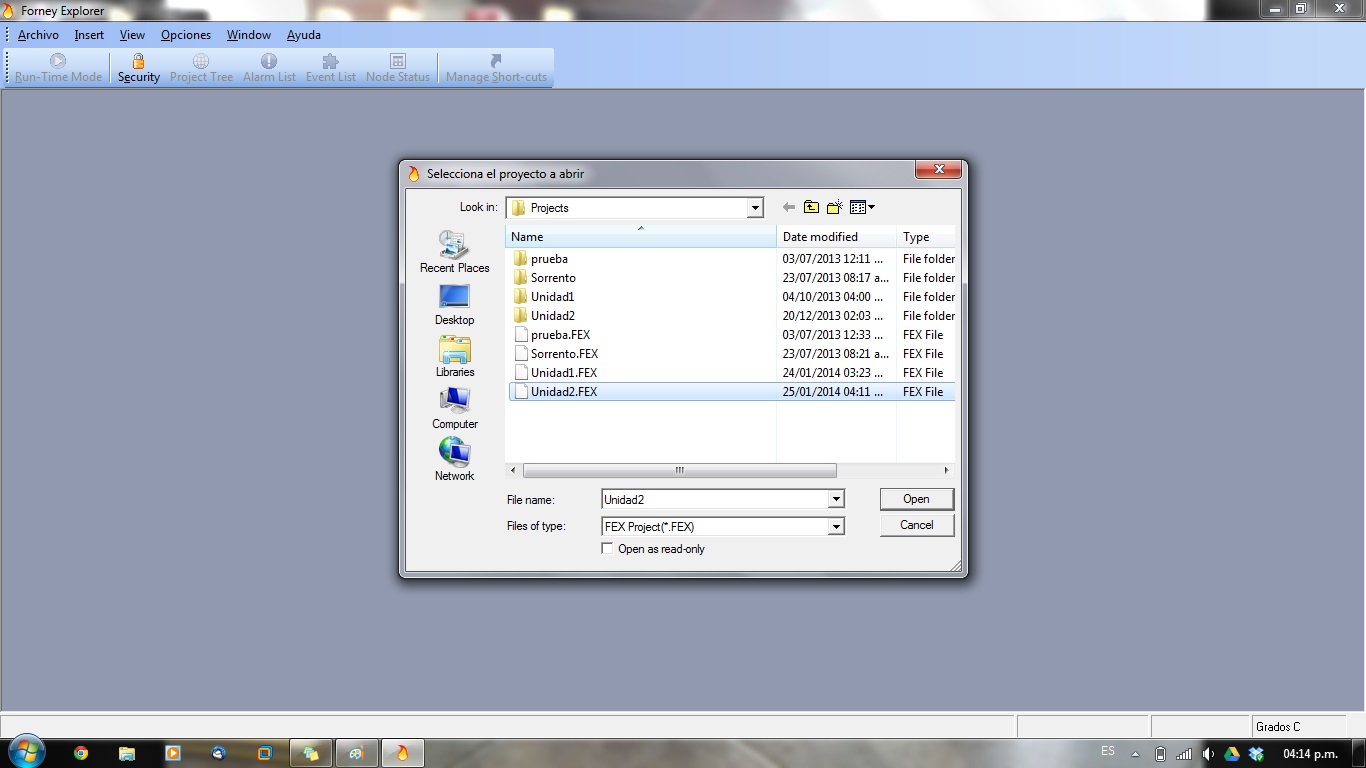Expand the File name dropdown arrow

(x=836, y=499)
